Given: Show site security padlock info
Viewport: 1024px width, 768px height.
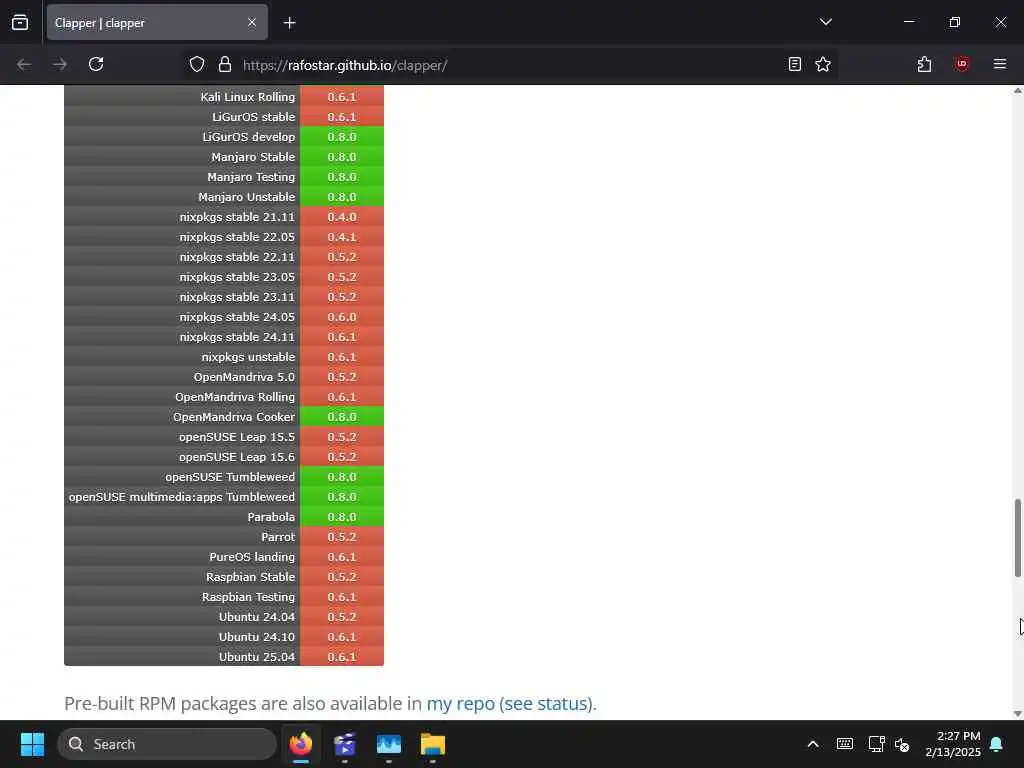Looking at the screenshot, I should click(x=225, y=65).
